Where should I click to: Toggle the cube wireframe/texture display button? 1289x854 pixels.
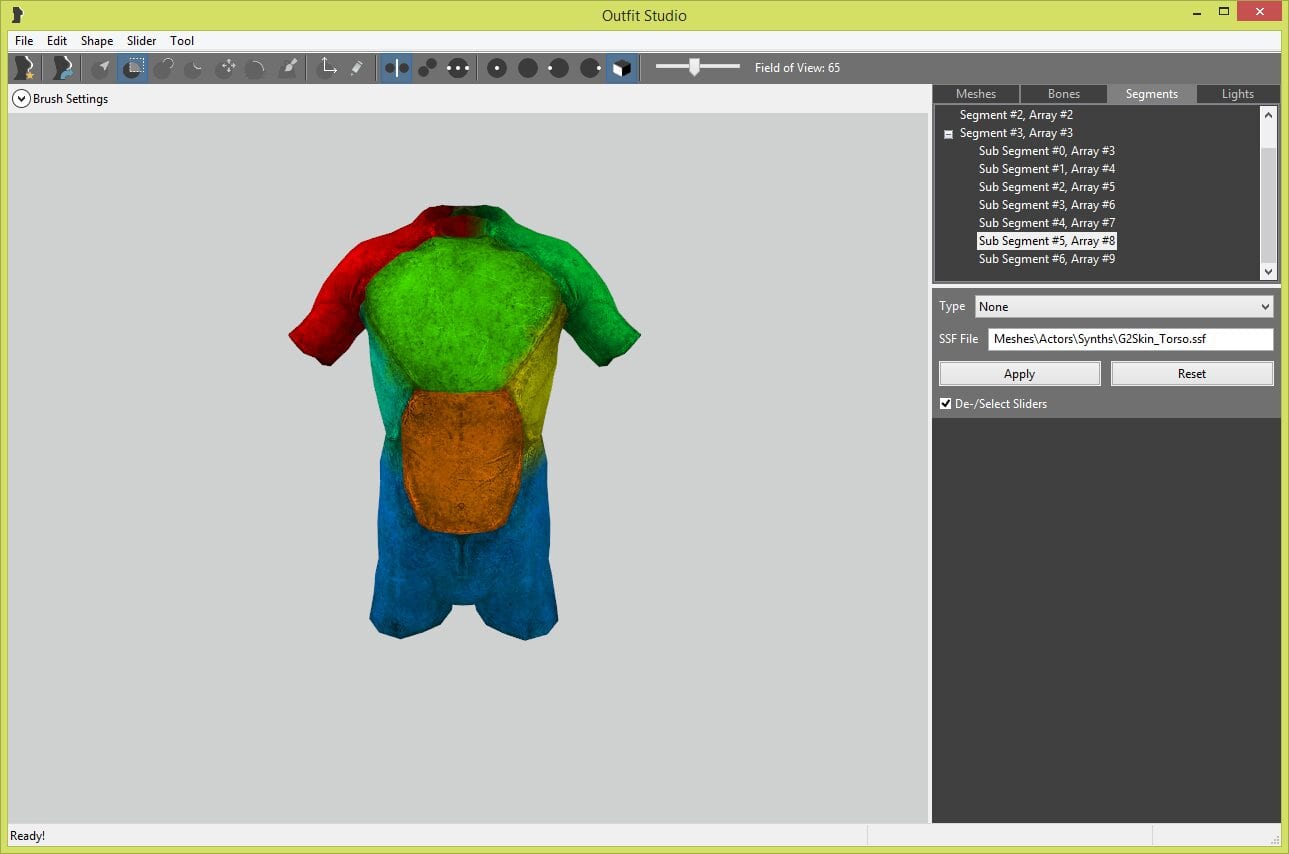pos(621,68)
